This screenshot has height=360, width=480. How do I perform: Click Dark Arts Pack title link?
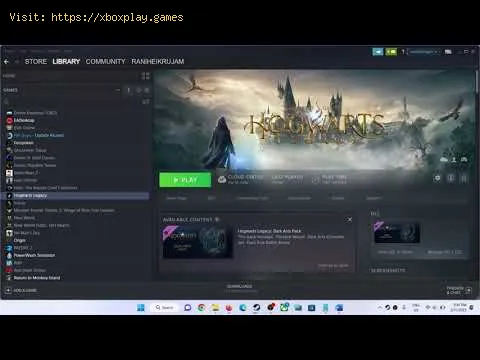pos(269,231)
